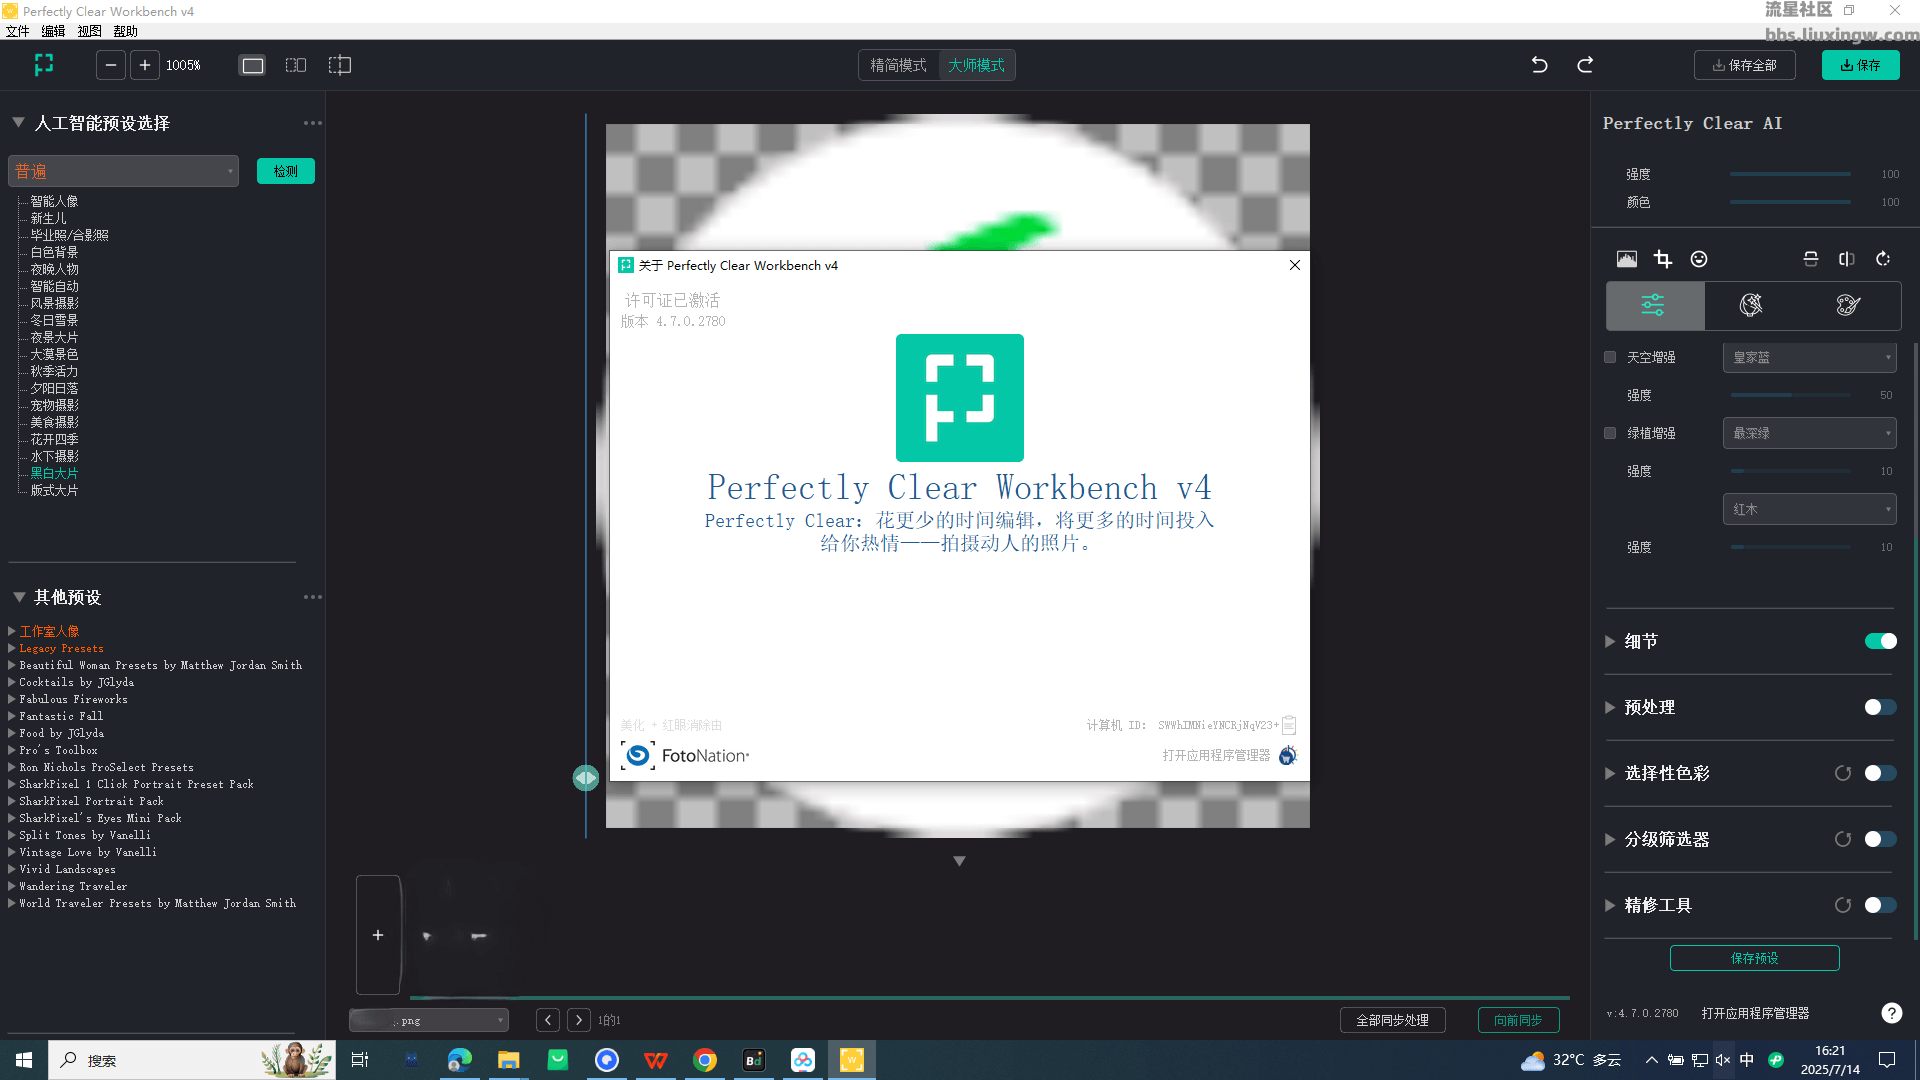Toggle on the 精修工具 switch
This screenshot has height=1080, width=1920.
point(1881,905)
